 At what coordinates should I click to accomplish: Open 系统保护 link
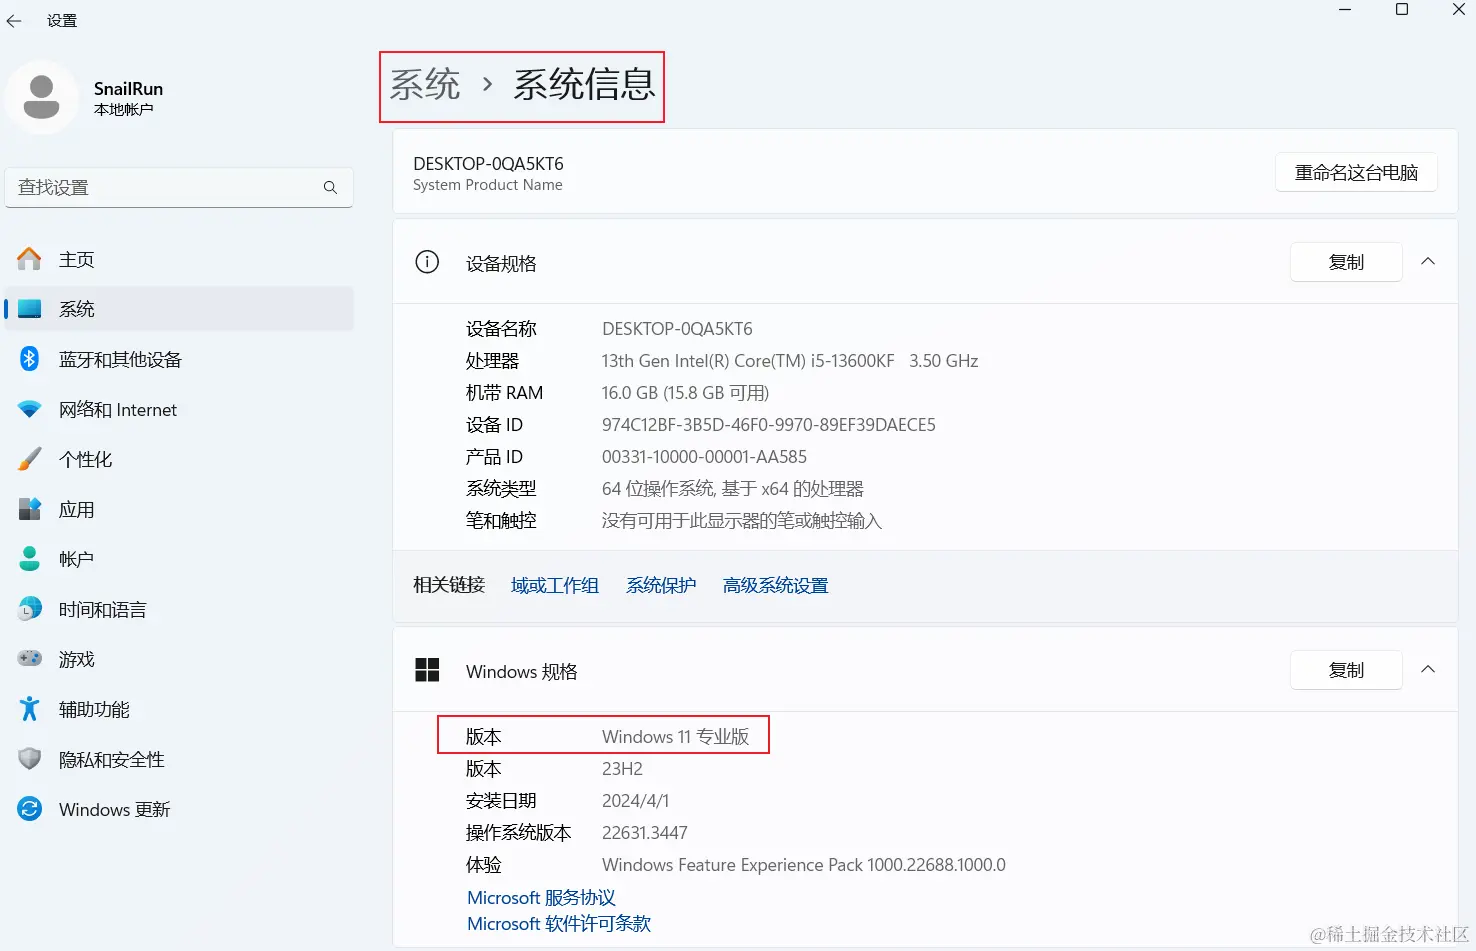(x=661, y=586)
